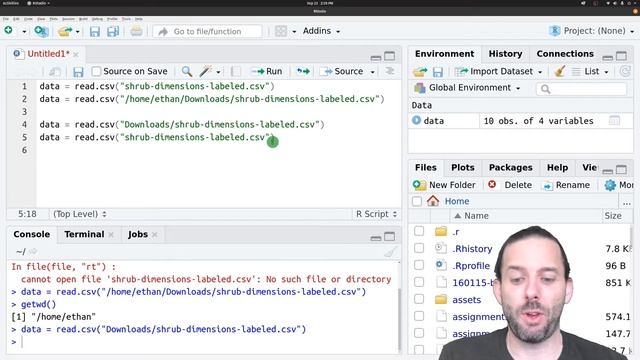Screen dimensions: 640x360
Task: Refresh the Environment pane
Action: pyautogui.click(x=625, y=71)
